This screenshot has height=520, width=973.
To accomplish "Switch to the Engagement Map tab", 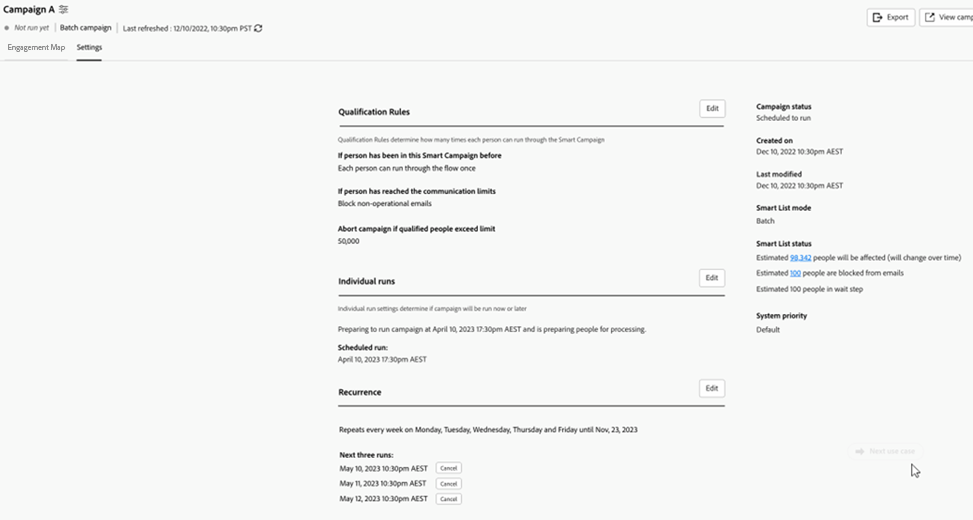I will coord(36,47).
